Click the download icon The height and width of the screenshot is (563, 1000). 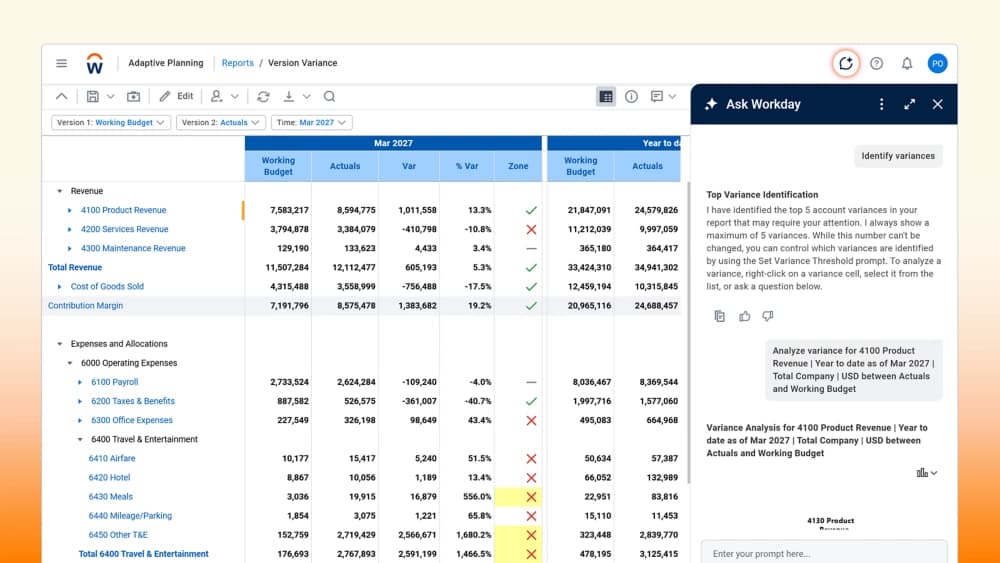[288, 96]
